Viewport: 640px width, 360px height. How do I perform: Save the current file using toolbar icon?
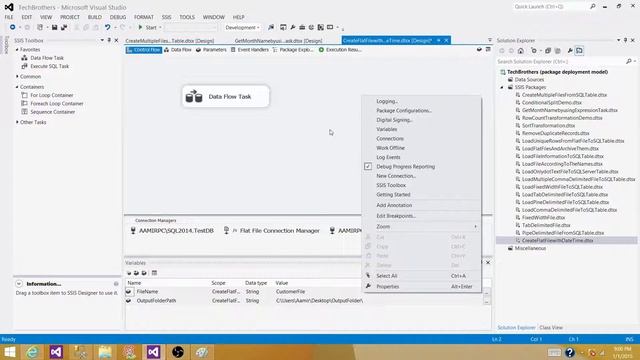54,27
